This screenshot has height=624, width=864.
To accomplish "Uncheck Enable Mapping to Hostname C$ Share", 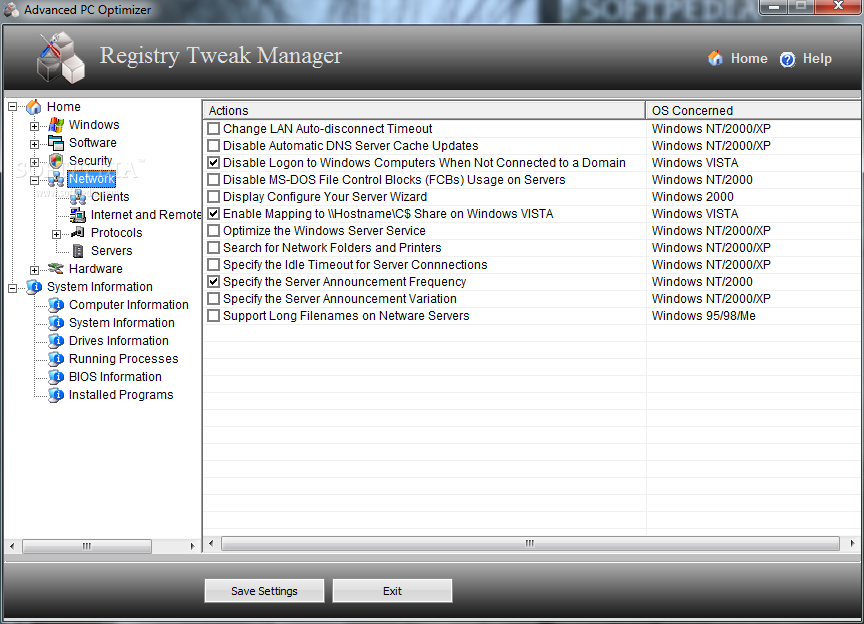I will coord(214,214).
